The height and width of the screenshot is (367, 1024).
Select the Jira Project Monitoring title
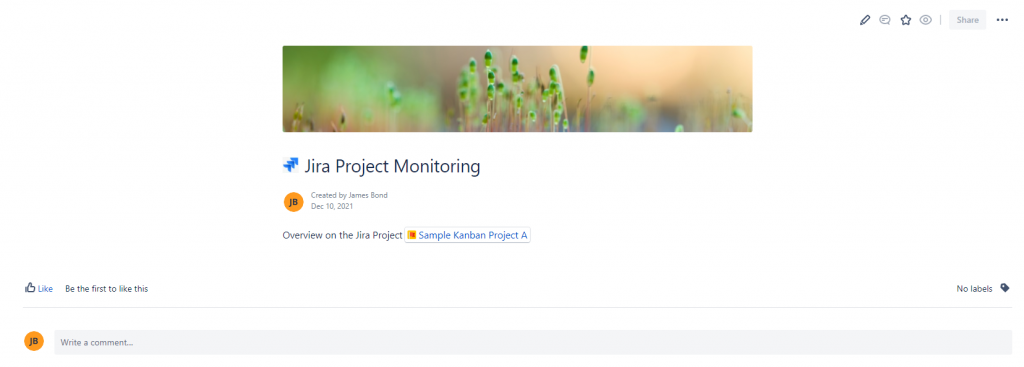point(392,167)
